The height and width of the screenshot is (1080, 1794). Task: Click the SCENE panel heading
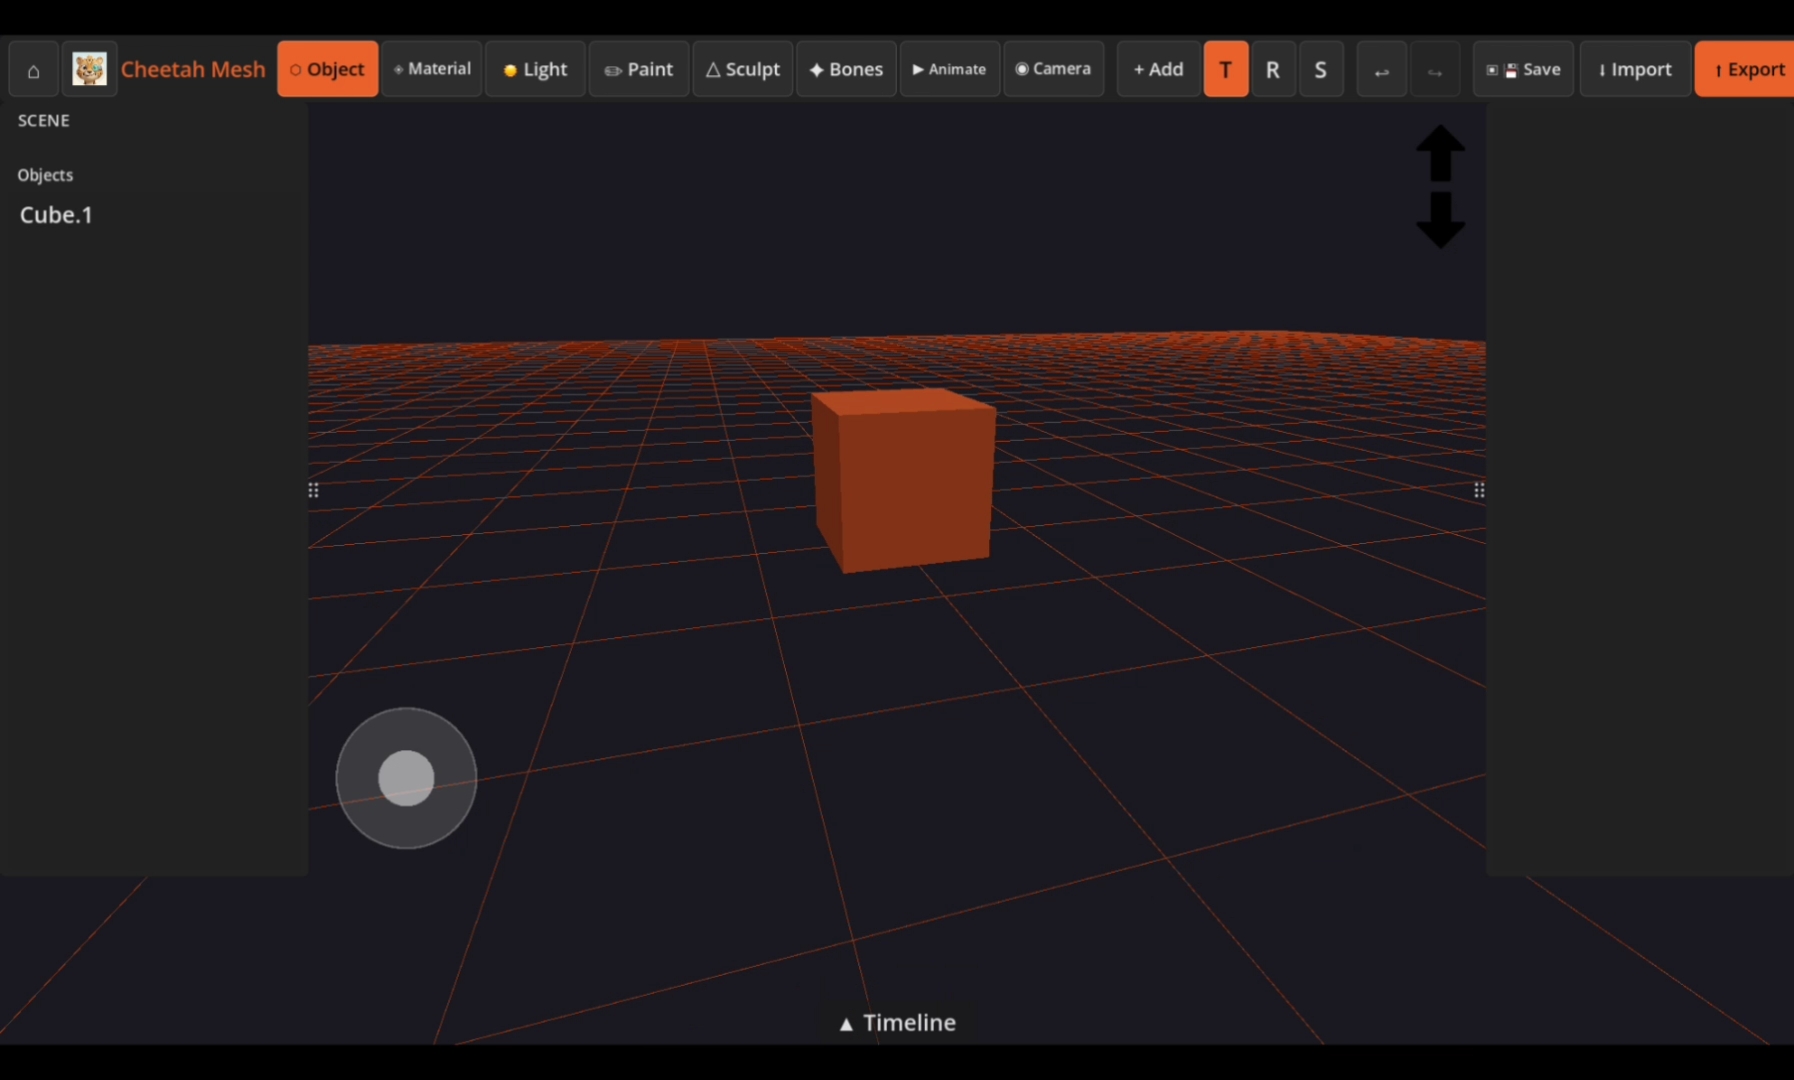(x=44, y=120)
